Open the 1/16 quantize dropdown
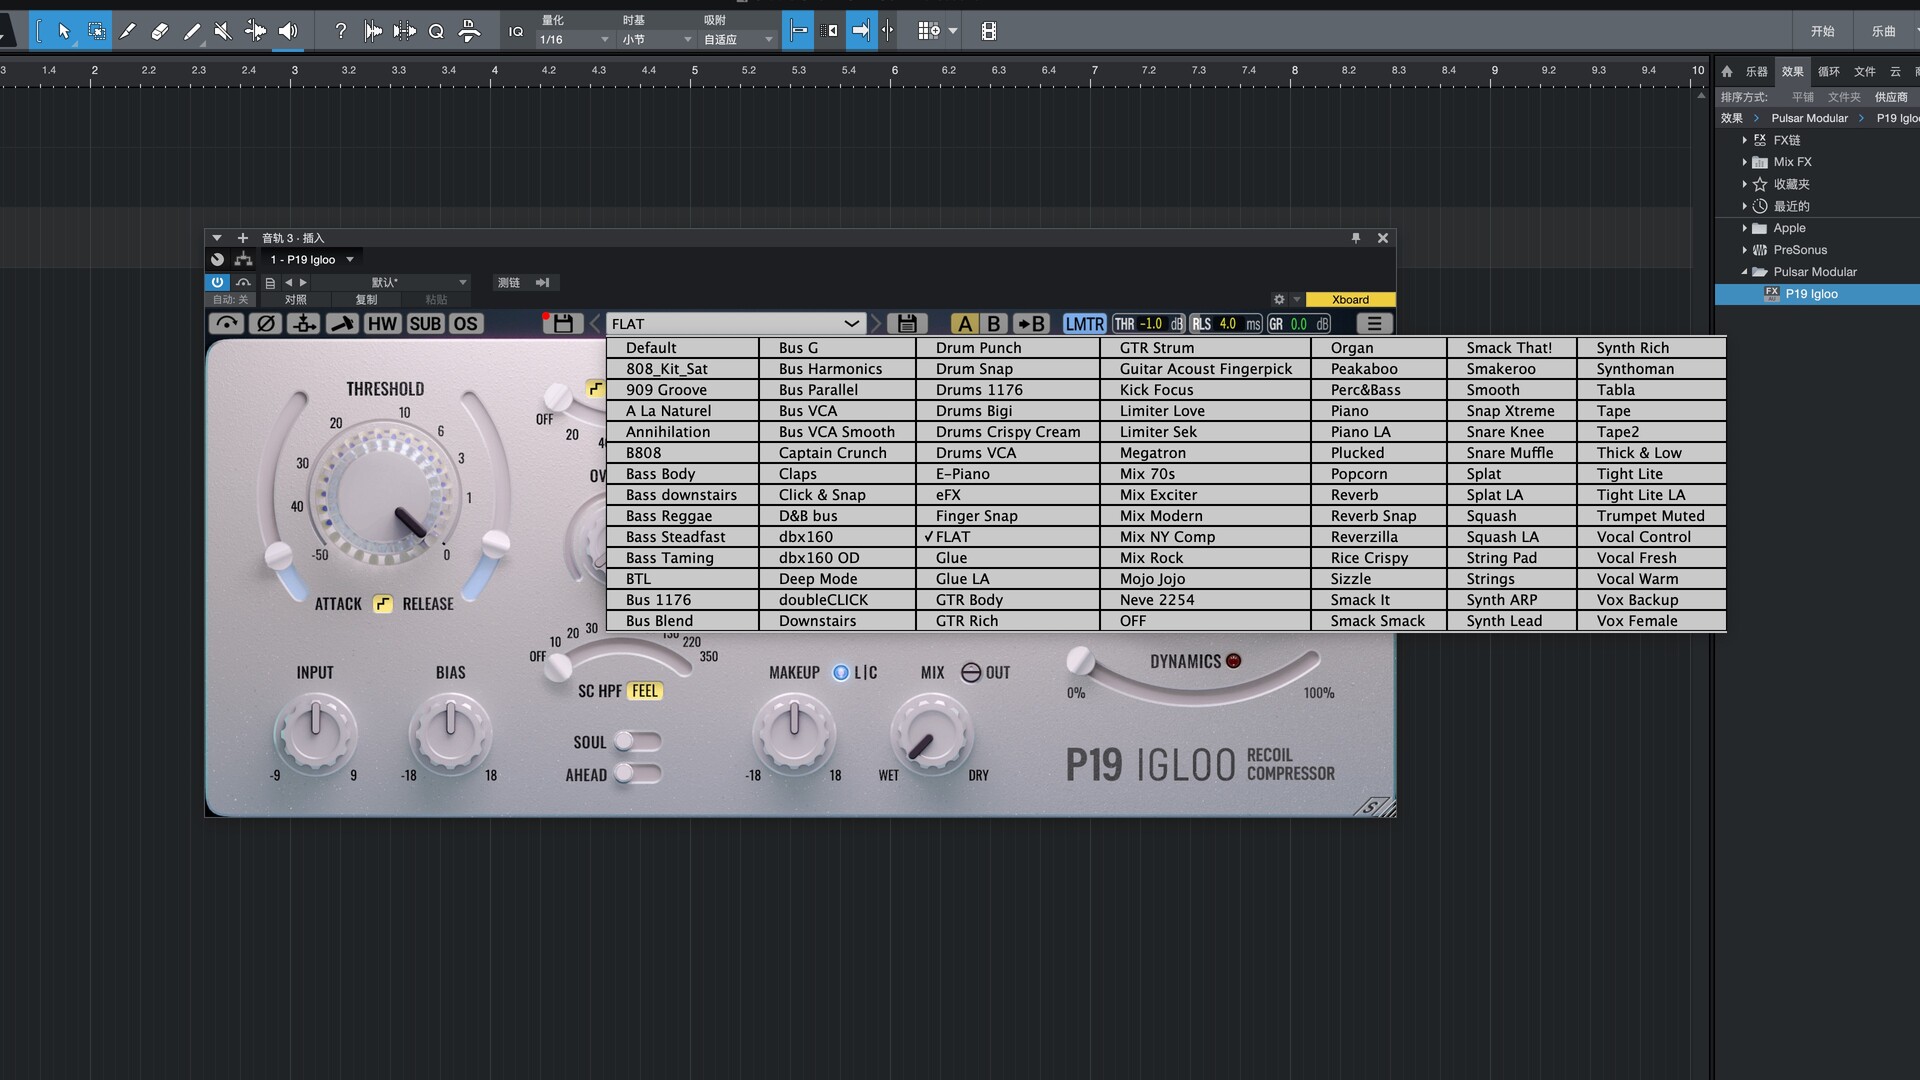Image resolution: width=1920 pixels, height=1080 pixels. pyautogui.click(x=574, y=39)
